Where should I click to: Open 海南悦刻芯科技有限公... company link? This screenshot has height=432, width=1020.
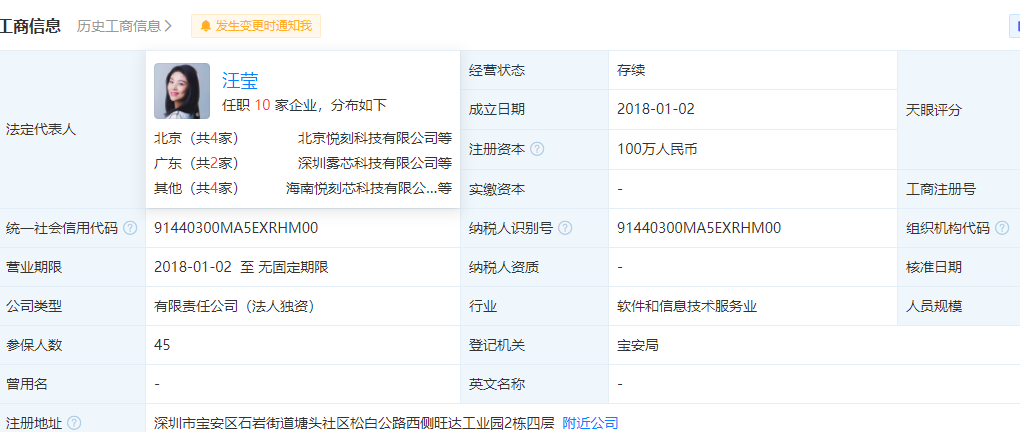click(x=369, y=189)
